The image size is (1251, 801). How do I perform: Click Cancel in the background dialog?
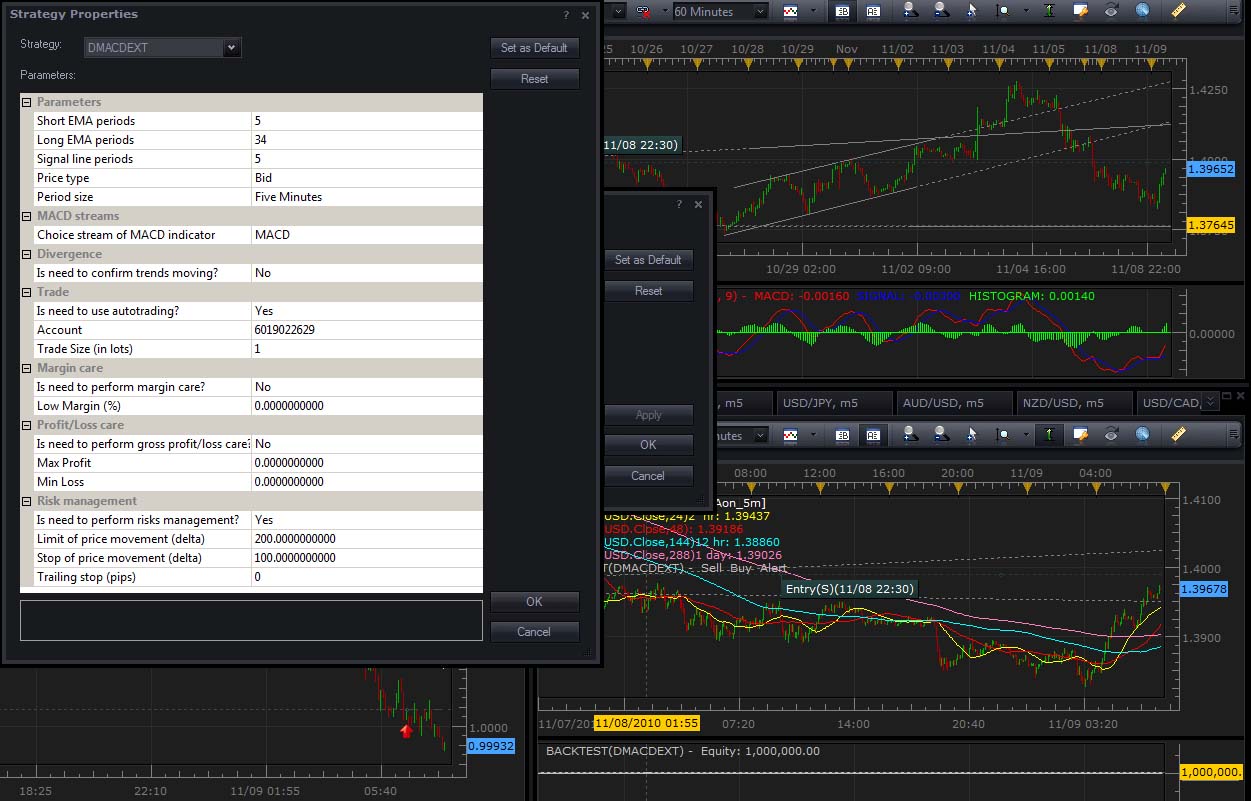[x=648, y=476]
